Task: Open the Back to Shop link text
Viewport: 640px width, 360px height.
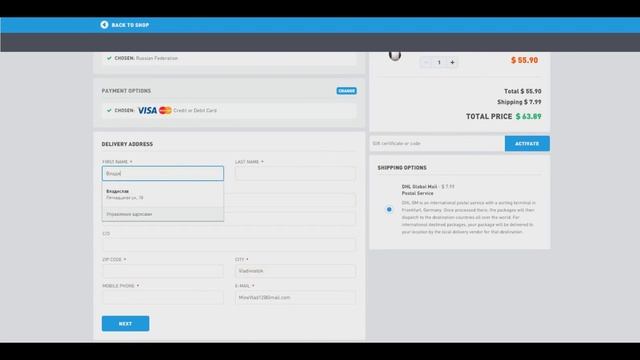Action: pyautogui.click(x=130, y=25)
